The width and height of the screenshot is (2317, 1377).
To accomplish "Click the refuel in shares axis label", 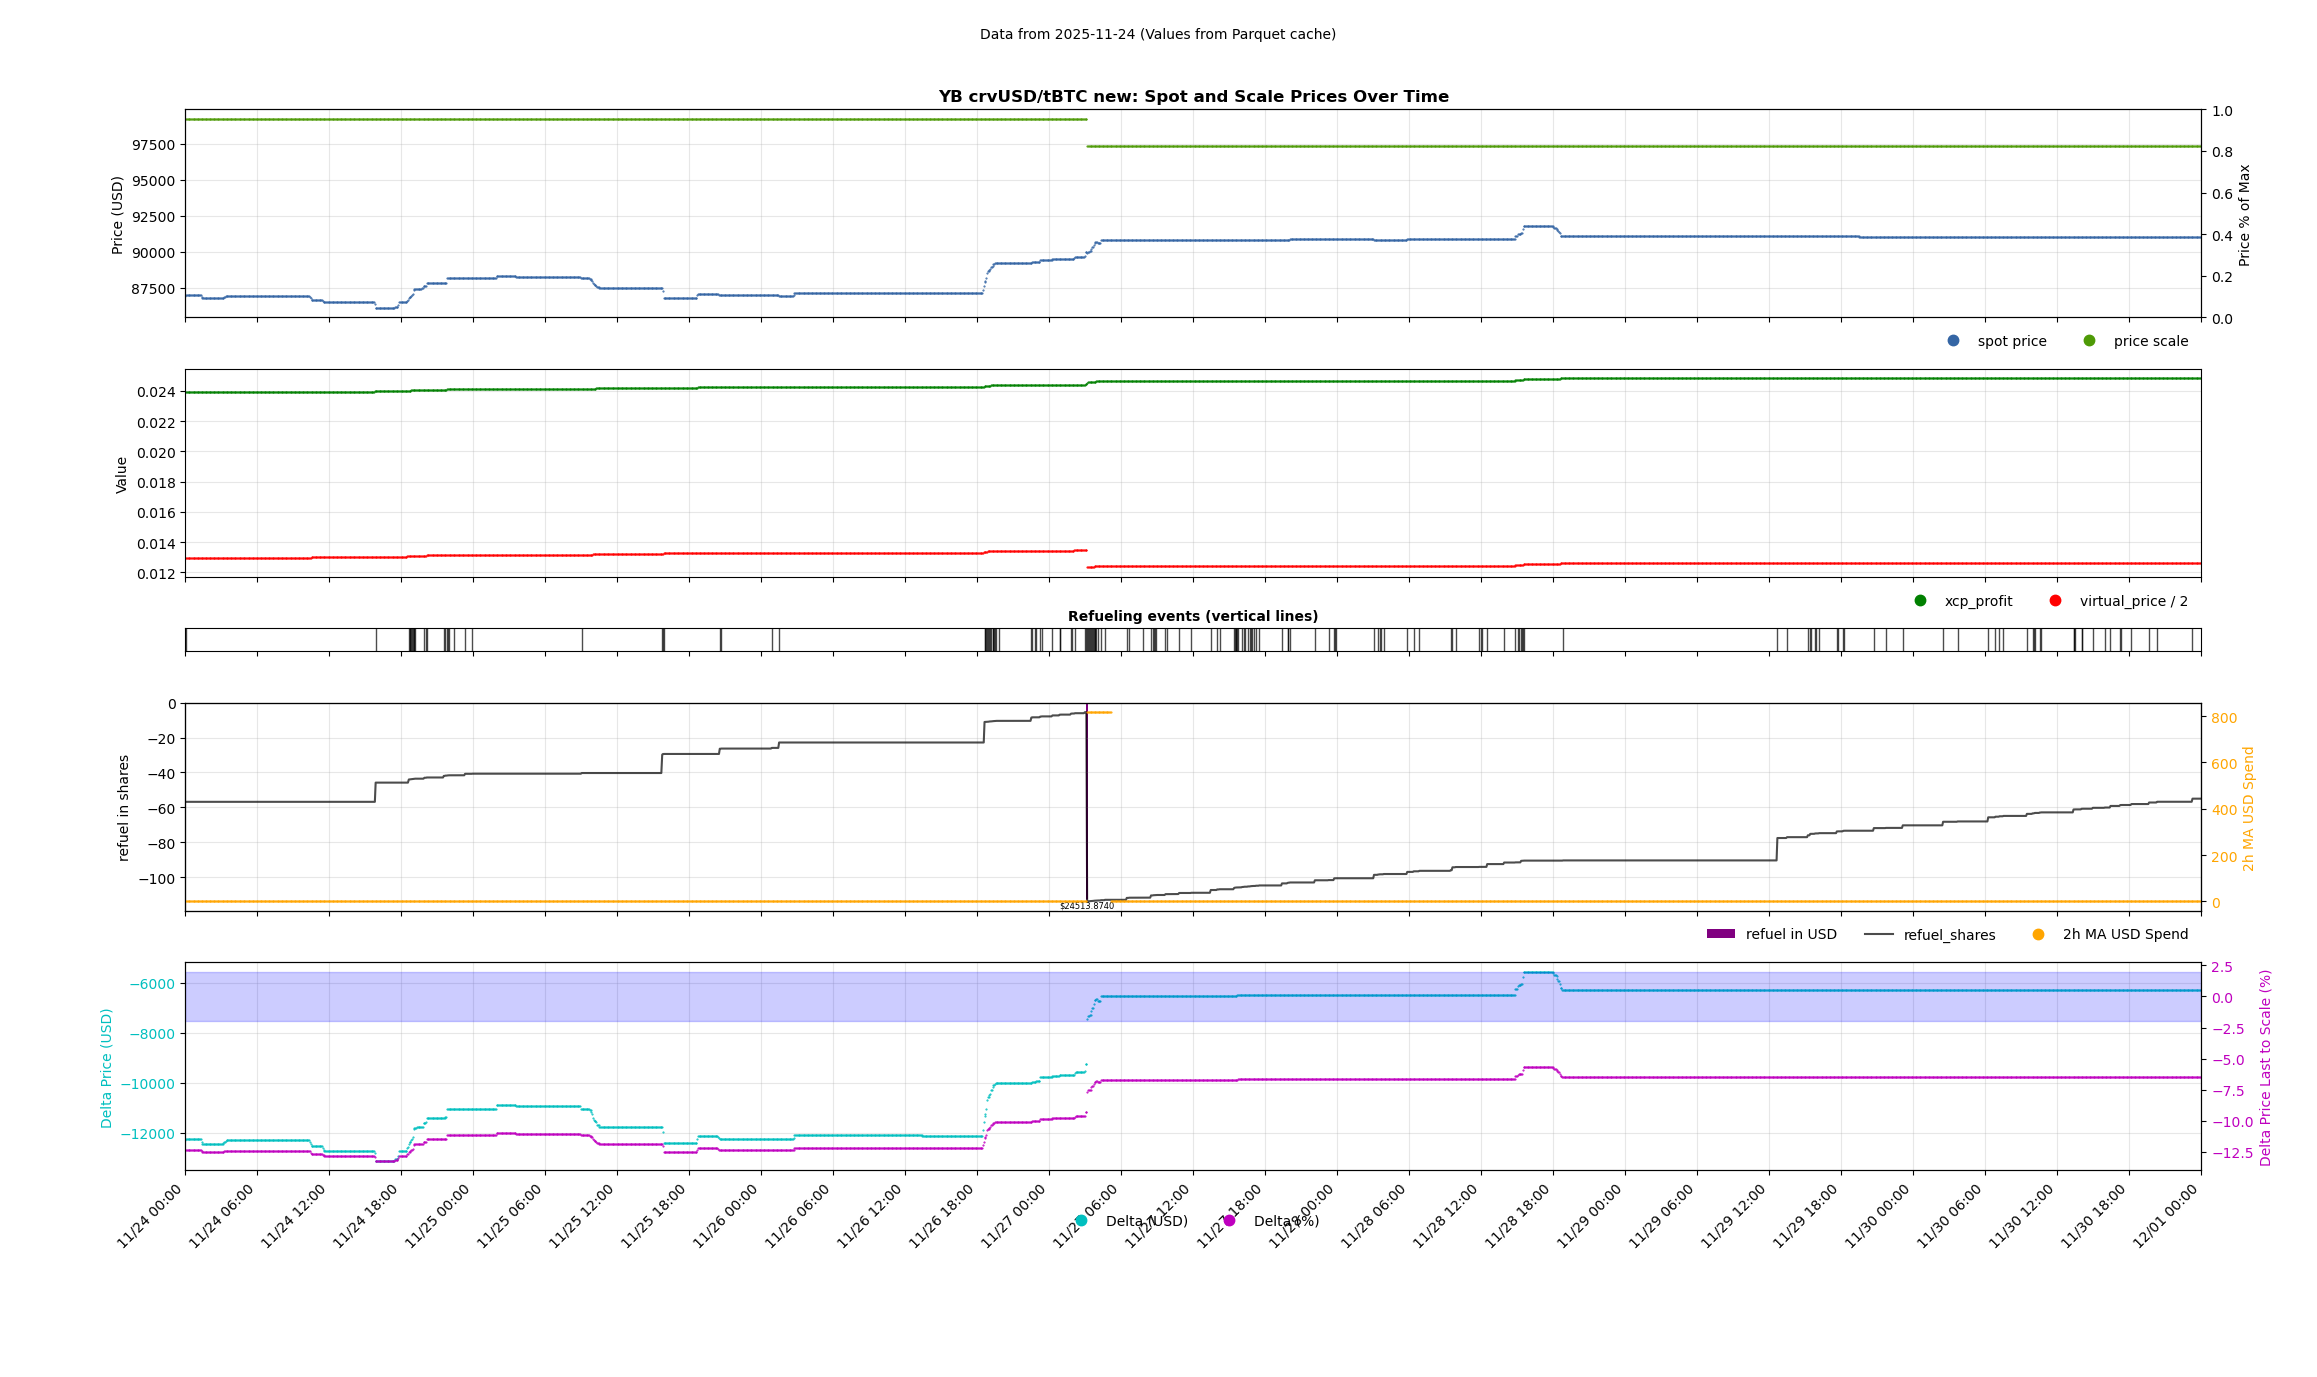I will pyautogui.click(x=124, y=808).
